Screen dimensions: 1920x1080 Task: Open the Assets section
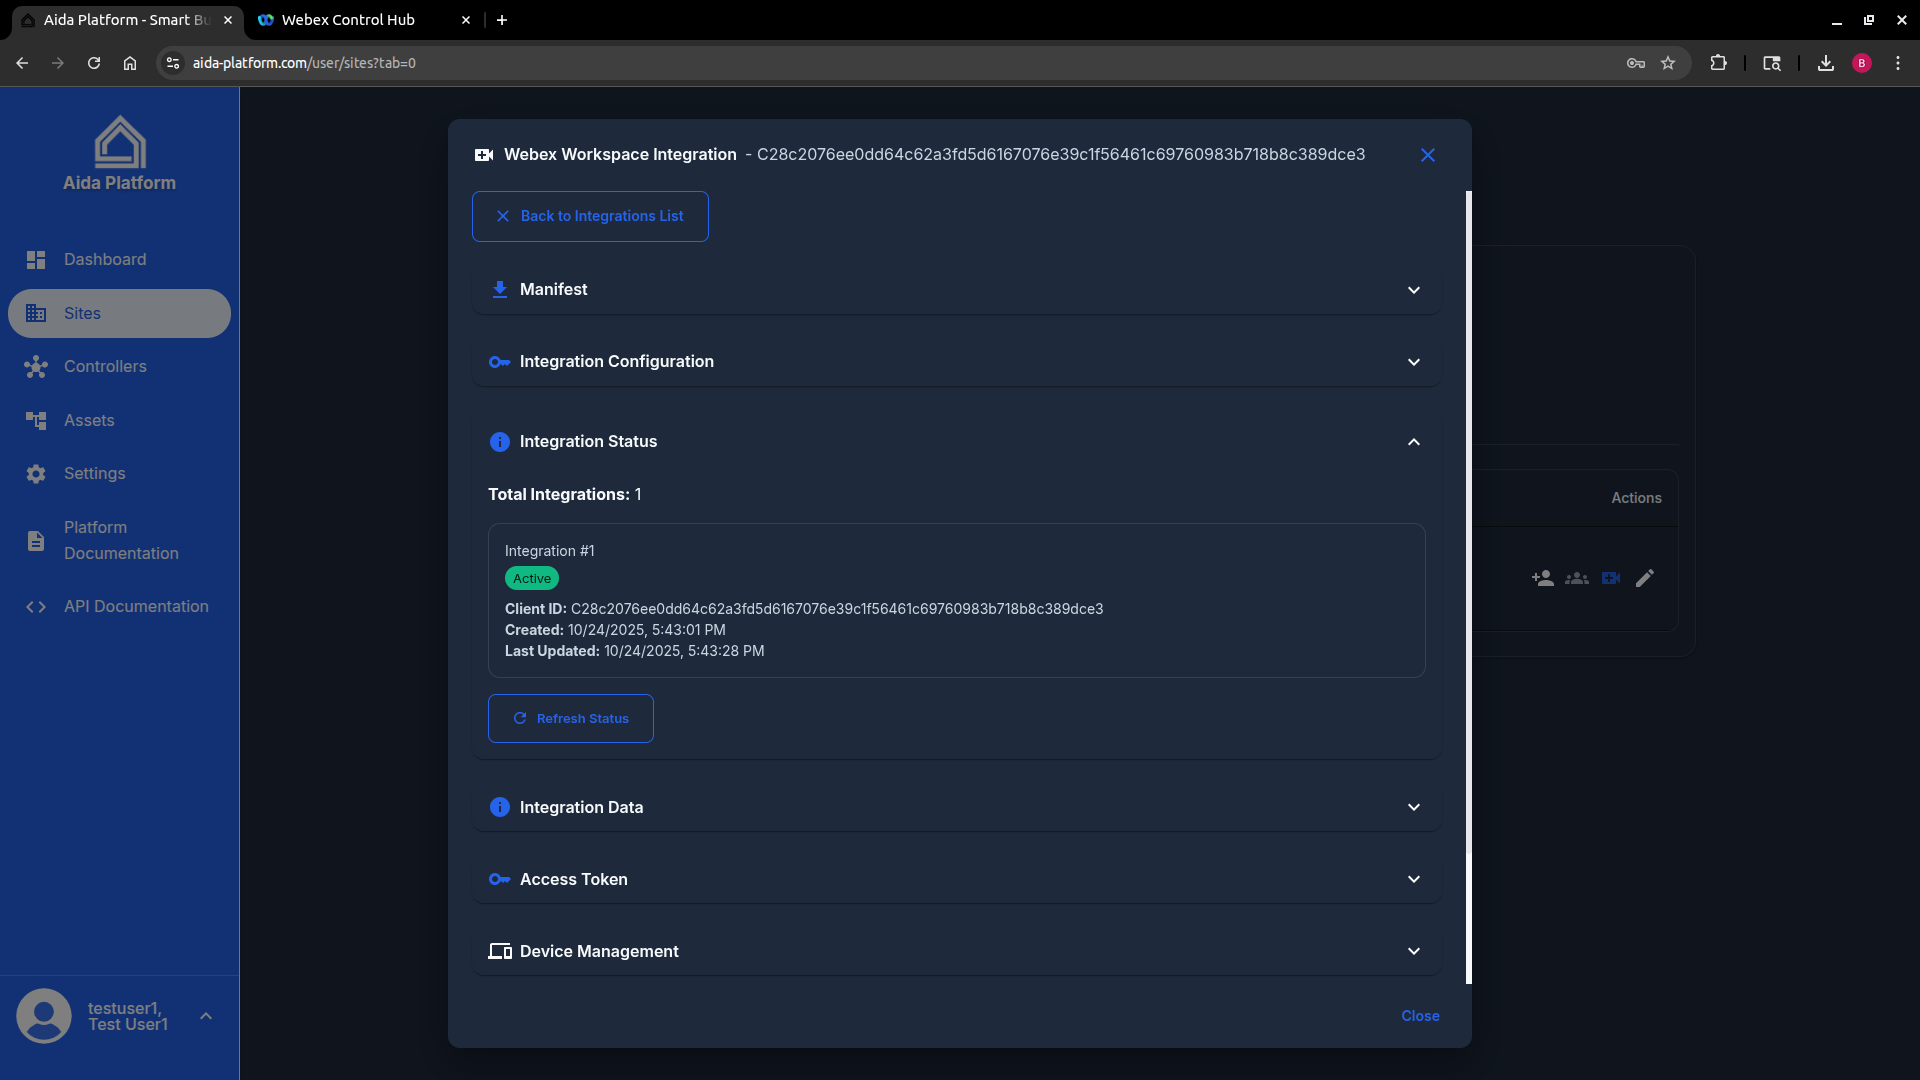point(89,420)
